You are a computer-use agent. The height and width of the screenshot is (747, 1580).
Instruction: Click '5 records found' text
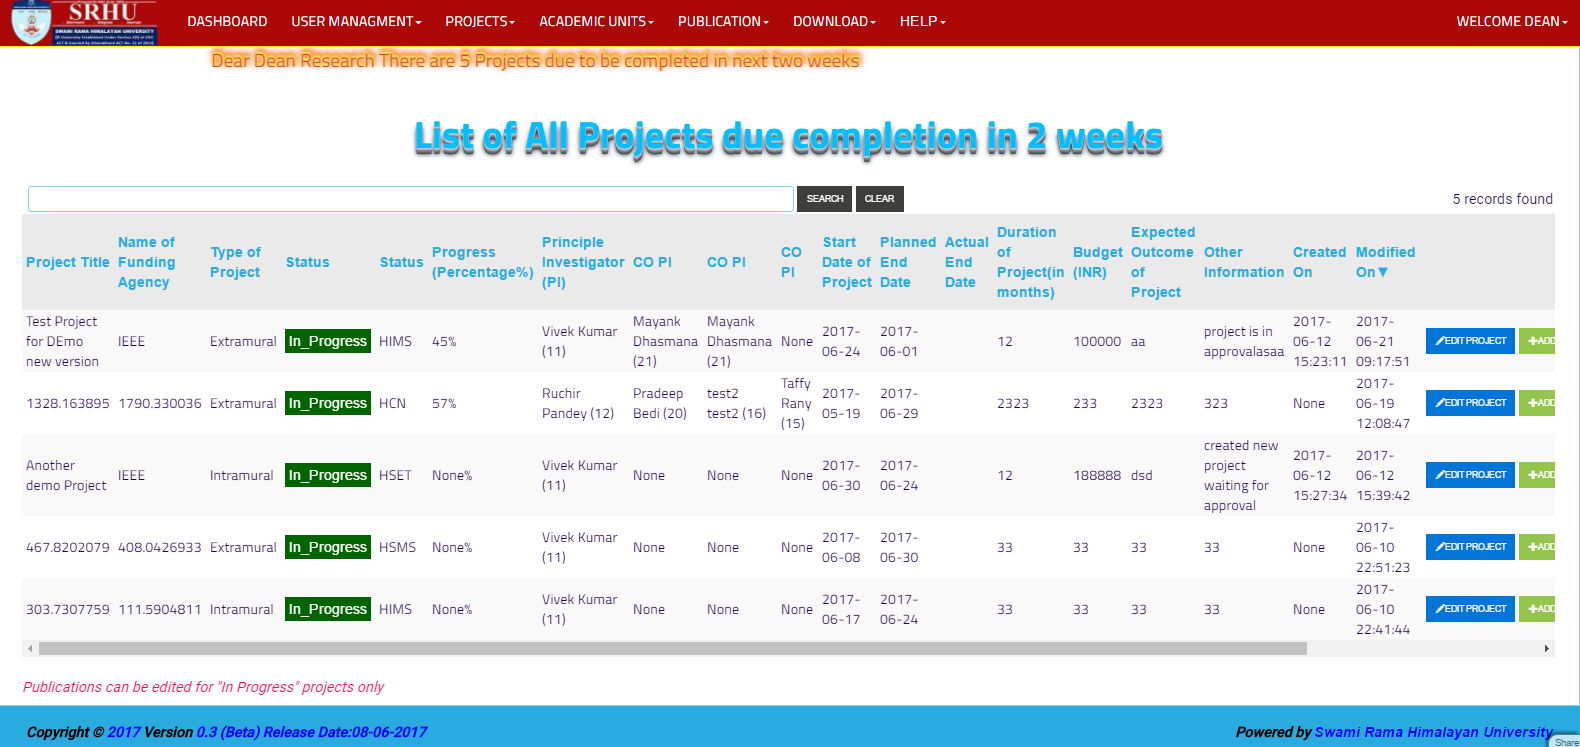[x=1502, y=199]
